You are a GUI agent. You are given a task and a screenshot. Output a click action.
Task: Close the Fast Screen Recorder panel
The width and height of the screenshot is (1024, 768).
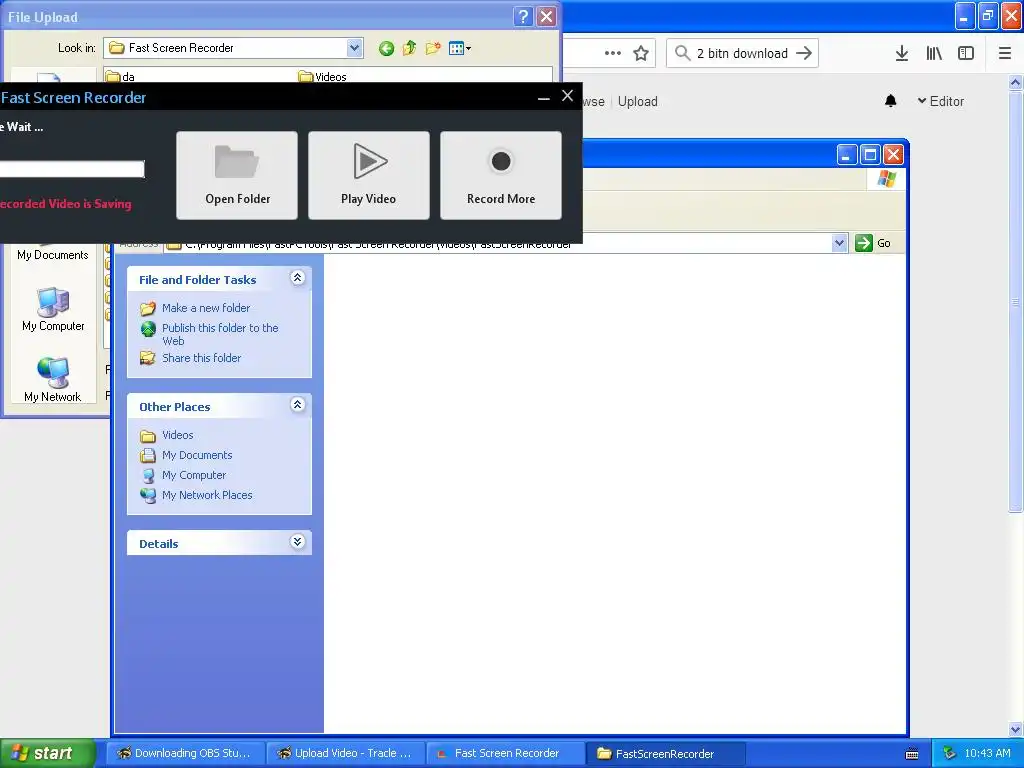[568, 96]
